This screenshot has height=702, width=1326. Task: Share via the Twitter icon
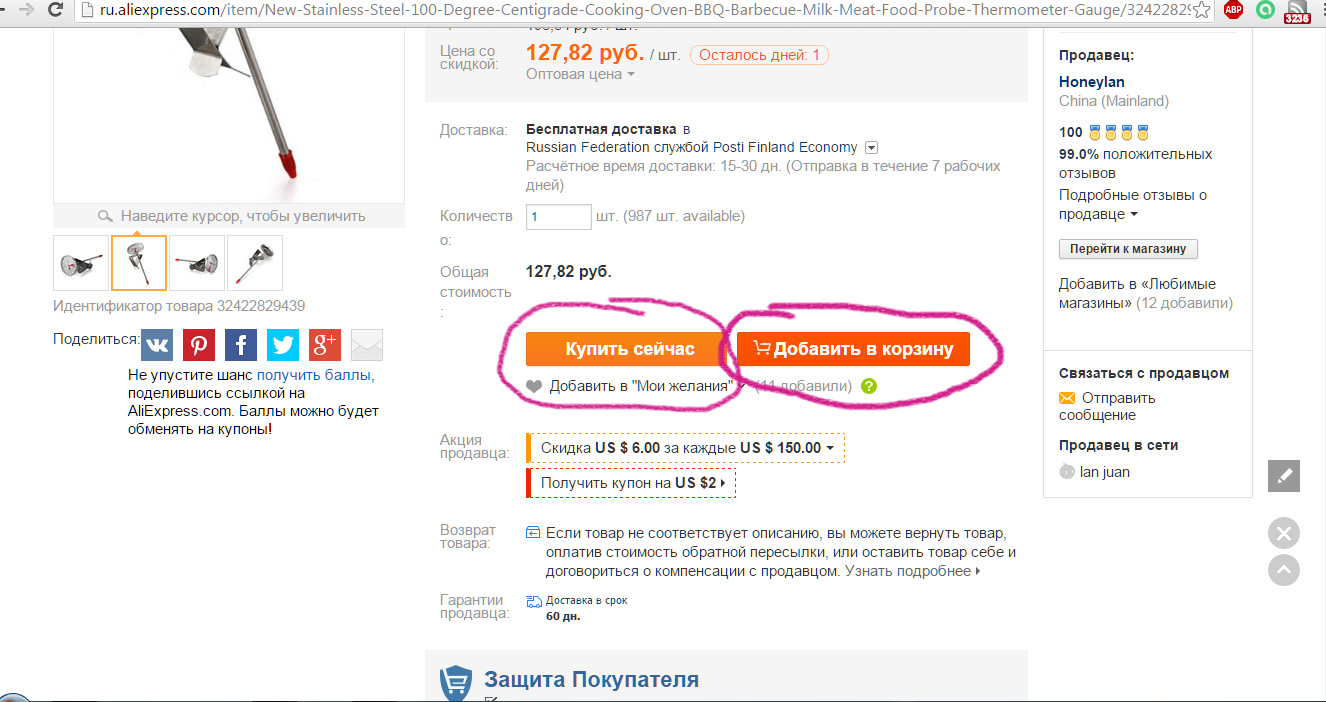[x=283, y=345]
